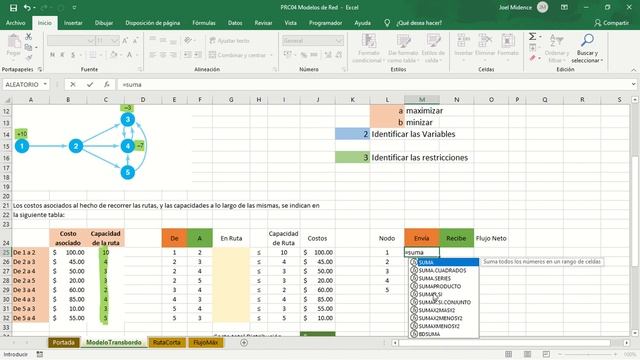Open the font size dropdown
The height and width of the screenshot is (360, 640).
coord(115,40)
